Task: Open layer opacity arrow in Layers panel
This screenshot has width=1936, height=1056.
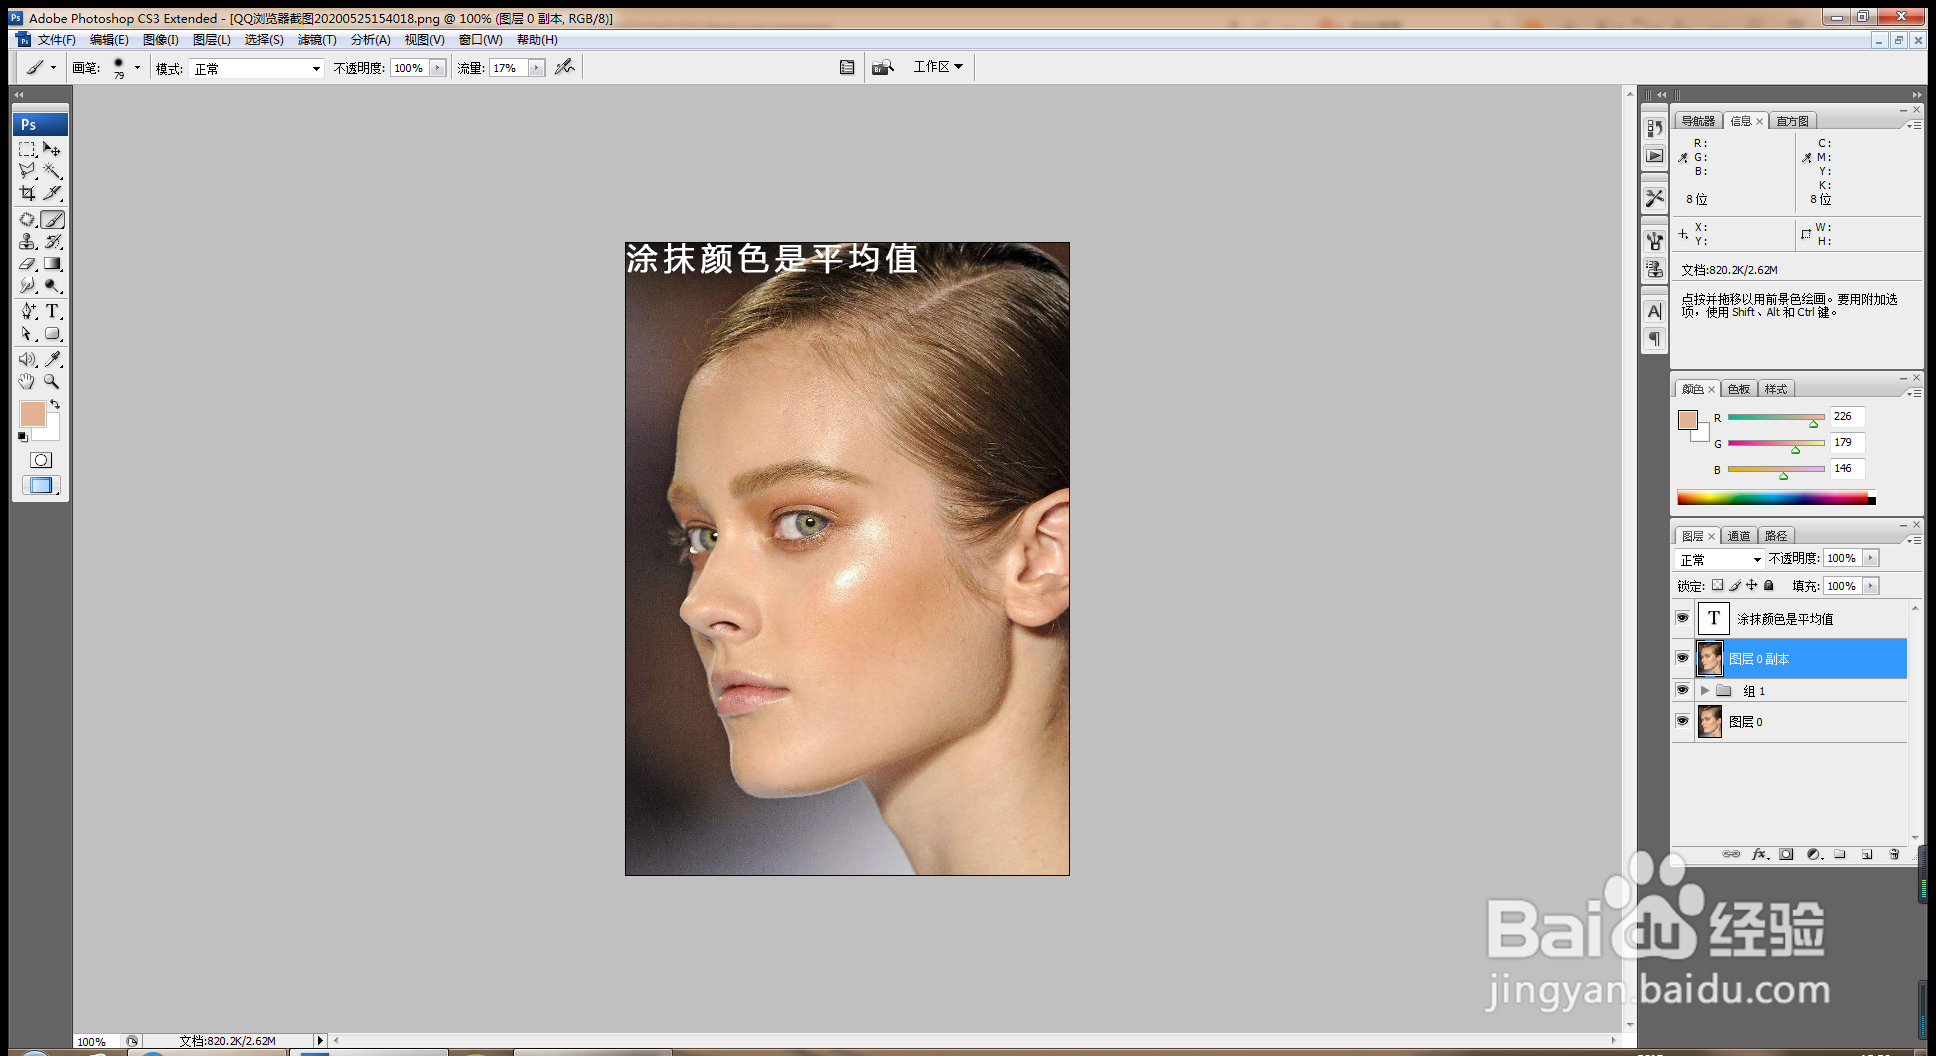Action: point(1870,558)
